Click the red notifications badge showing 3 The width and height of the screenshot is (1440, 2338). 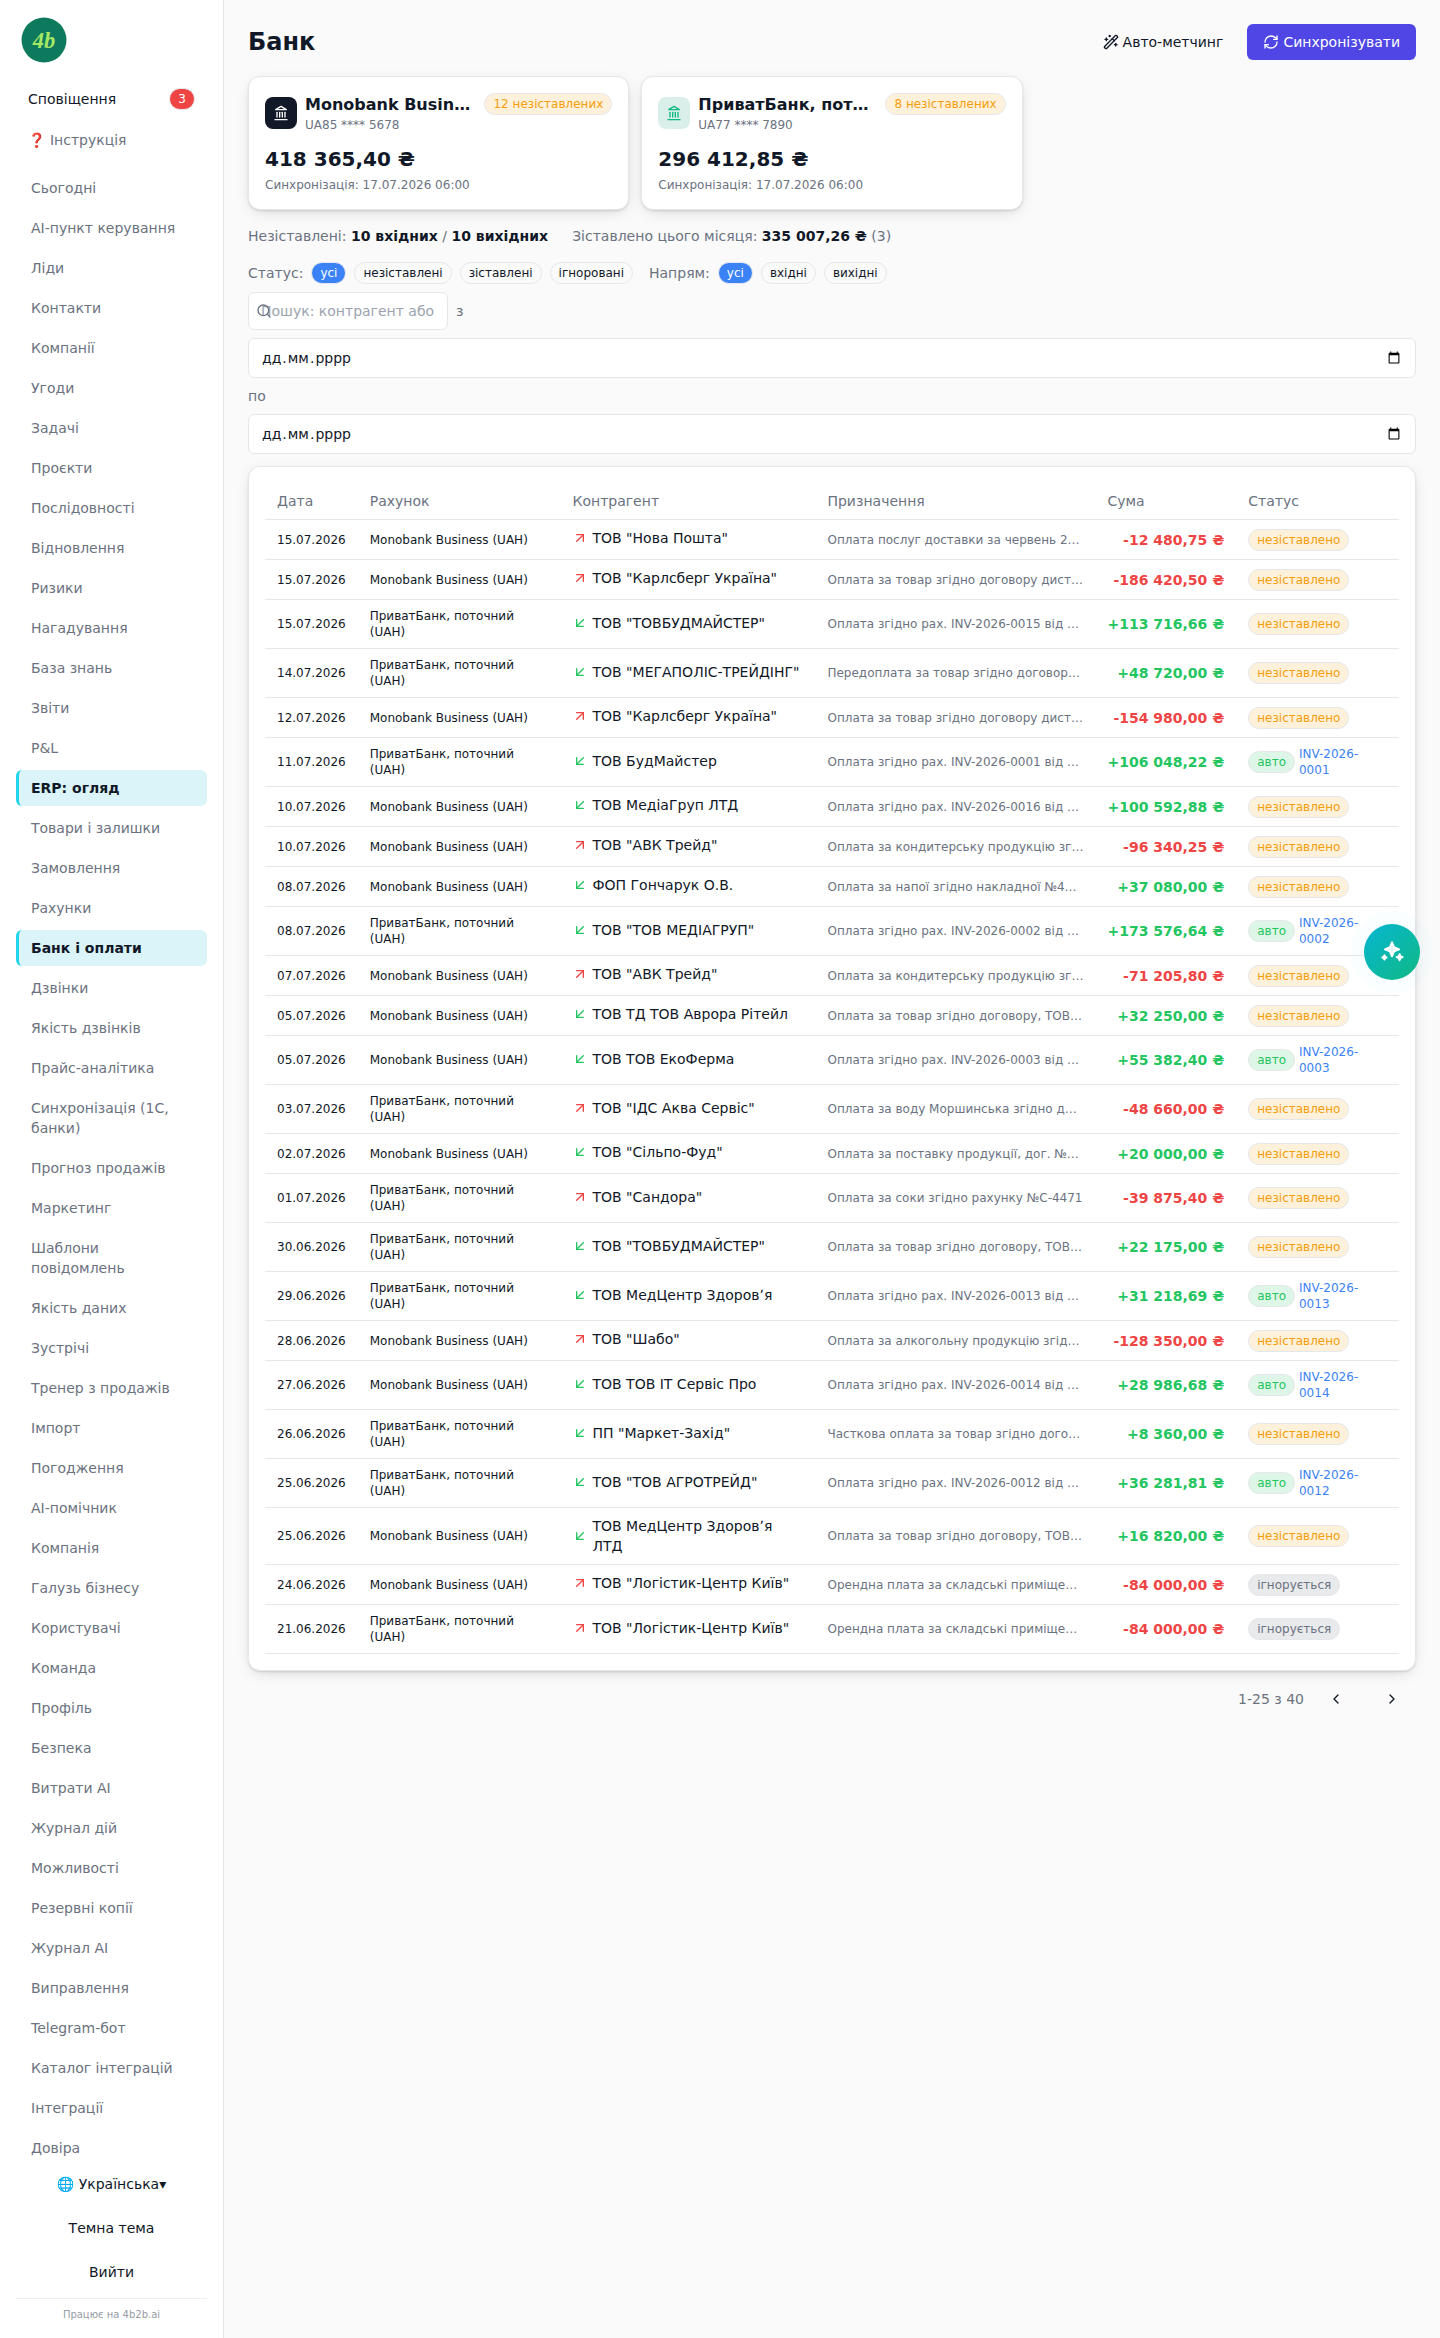(x=181, y=99)
